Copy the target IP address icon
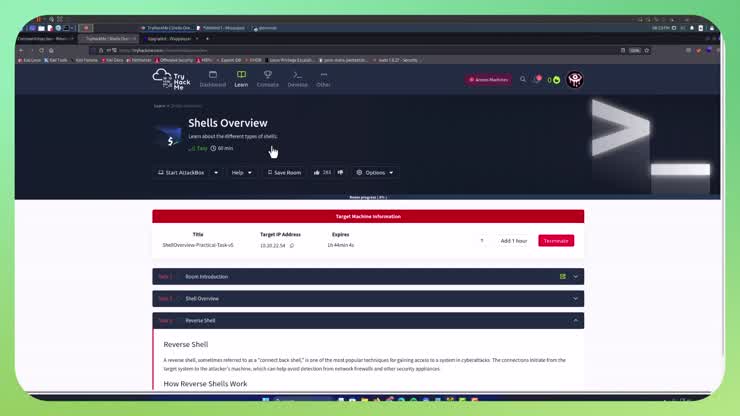This screenshot has height=416, width=740. coord(292,245)
